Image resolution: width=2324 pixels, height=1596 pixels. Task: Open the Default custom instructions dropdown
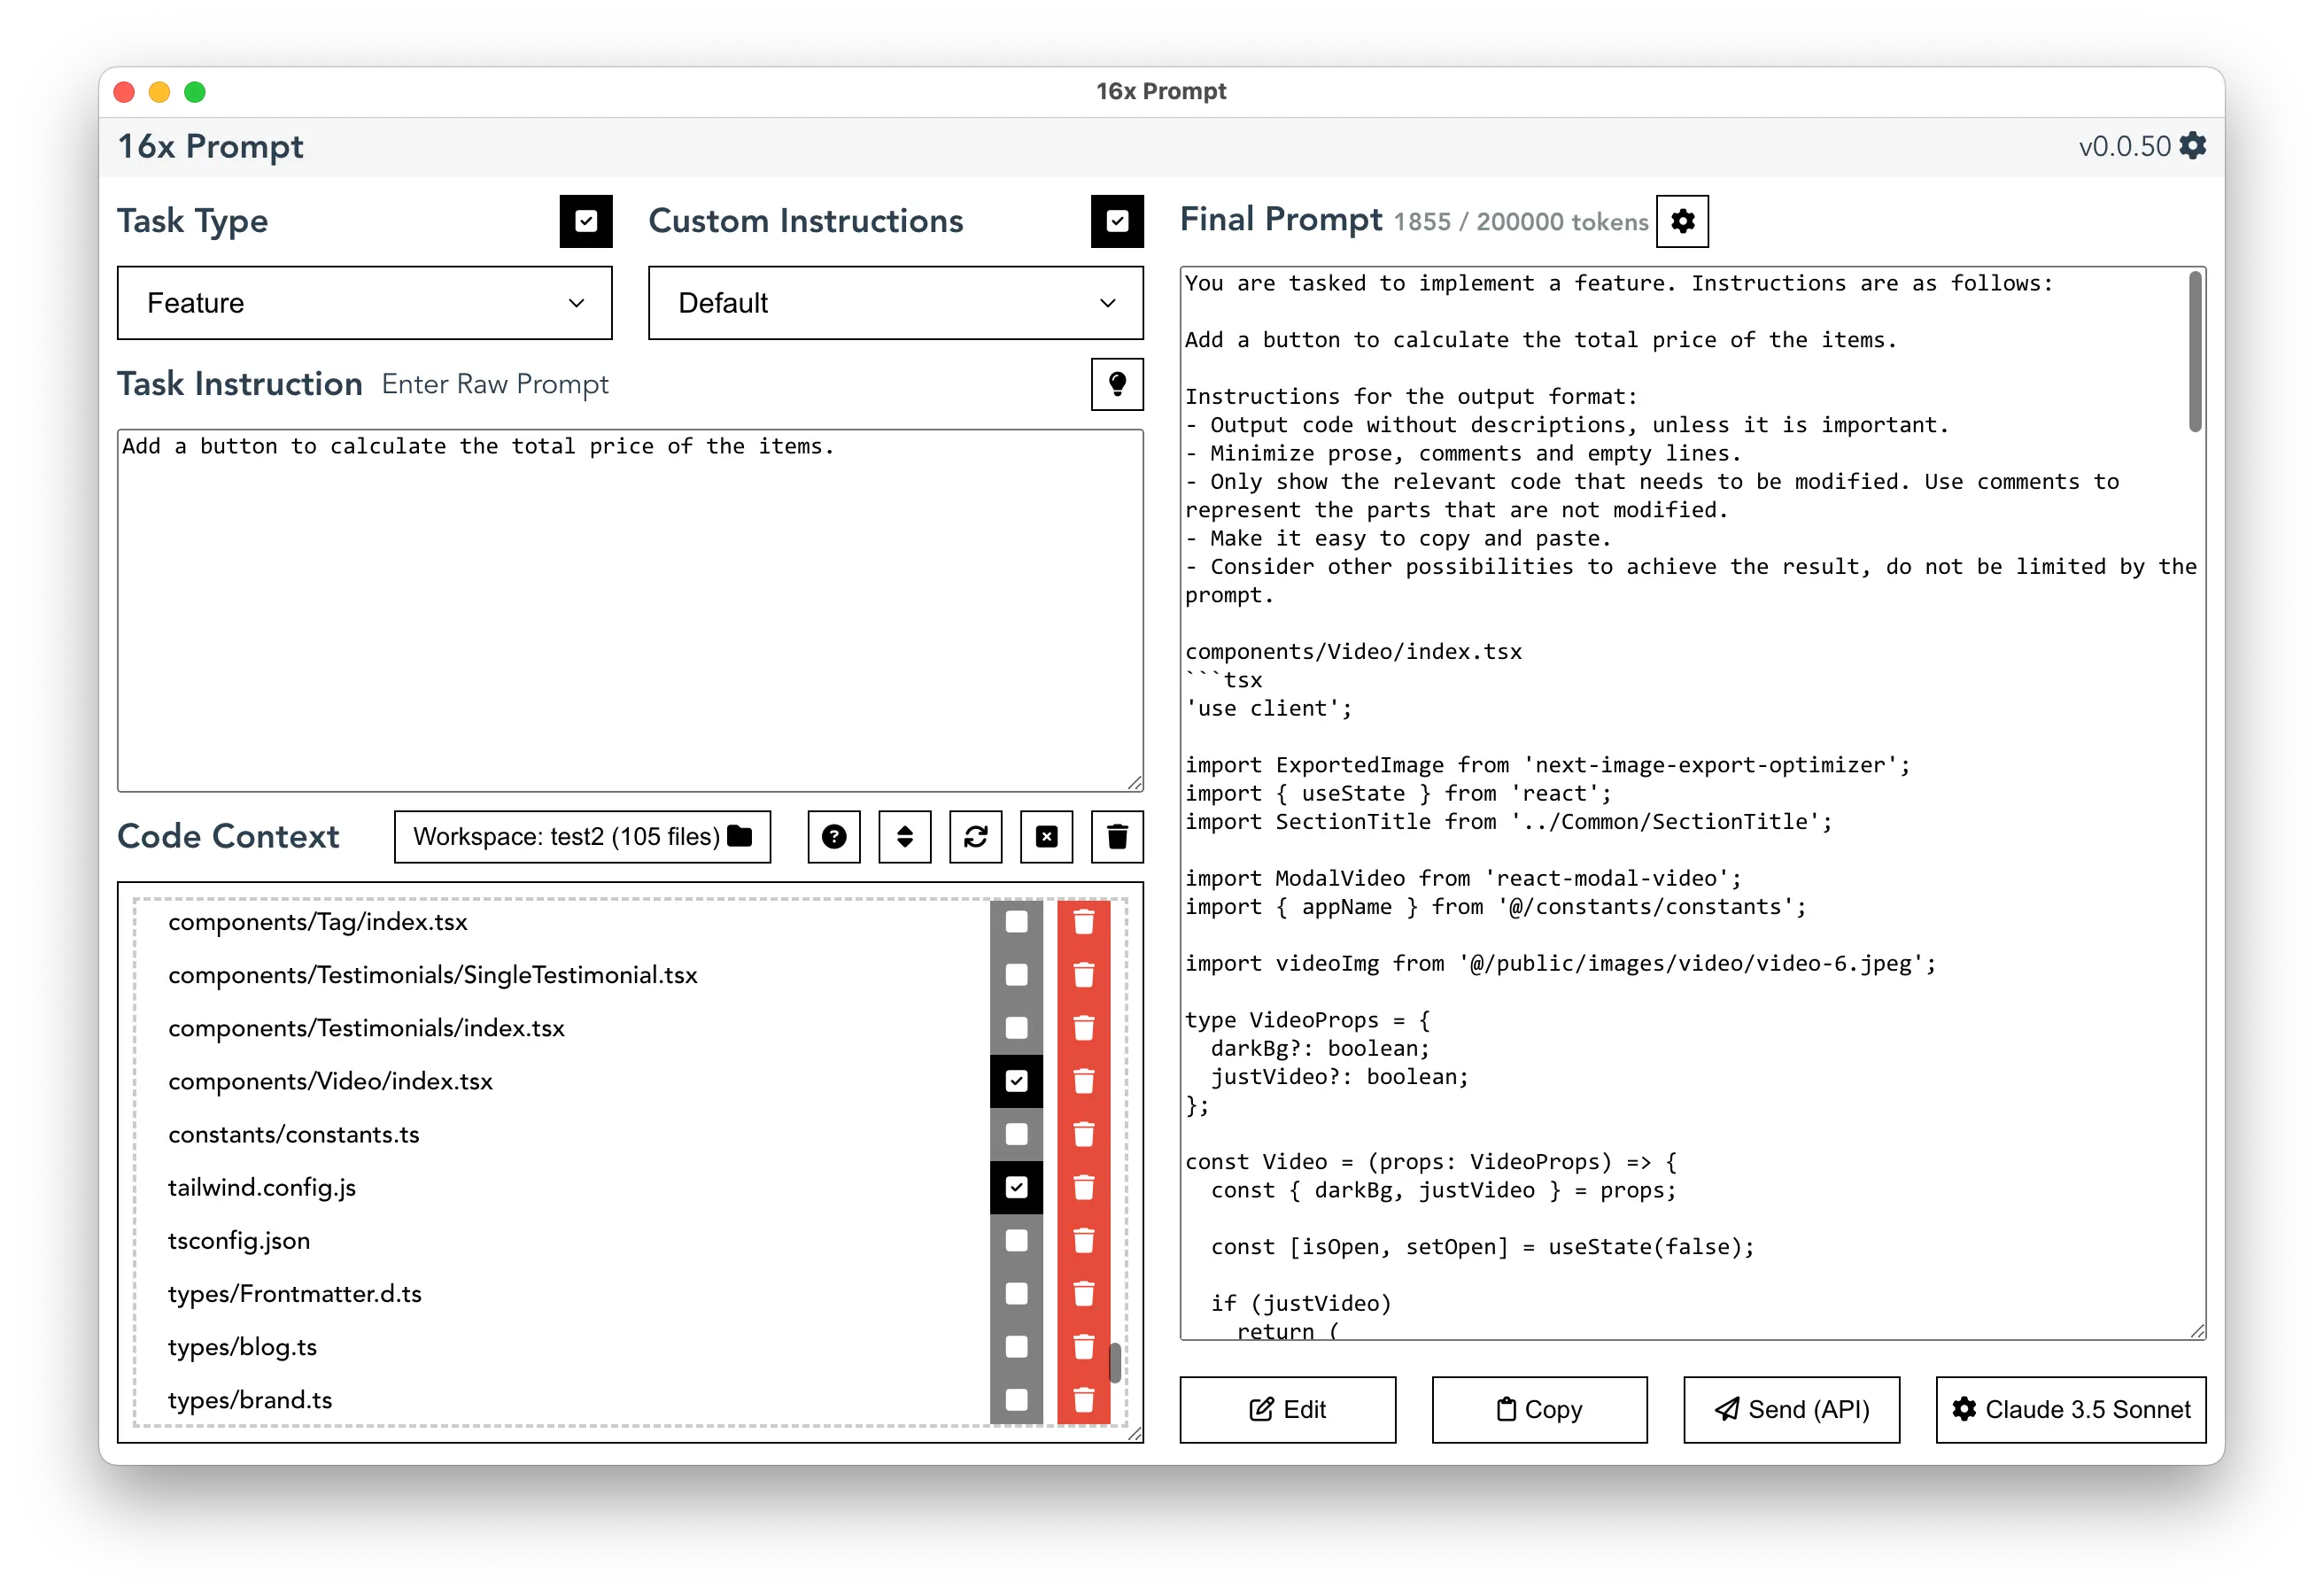(x=895, y=303)
